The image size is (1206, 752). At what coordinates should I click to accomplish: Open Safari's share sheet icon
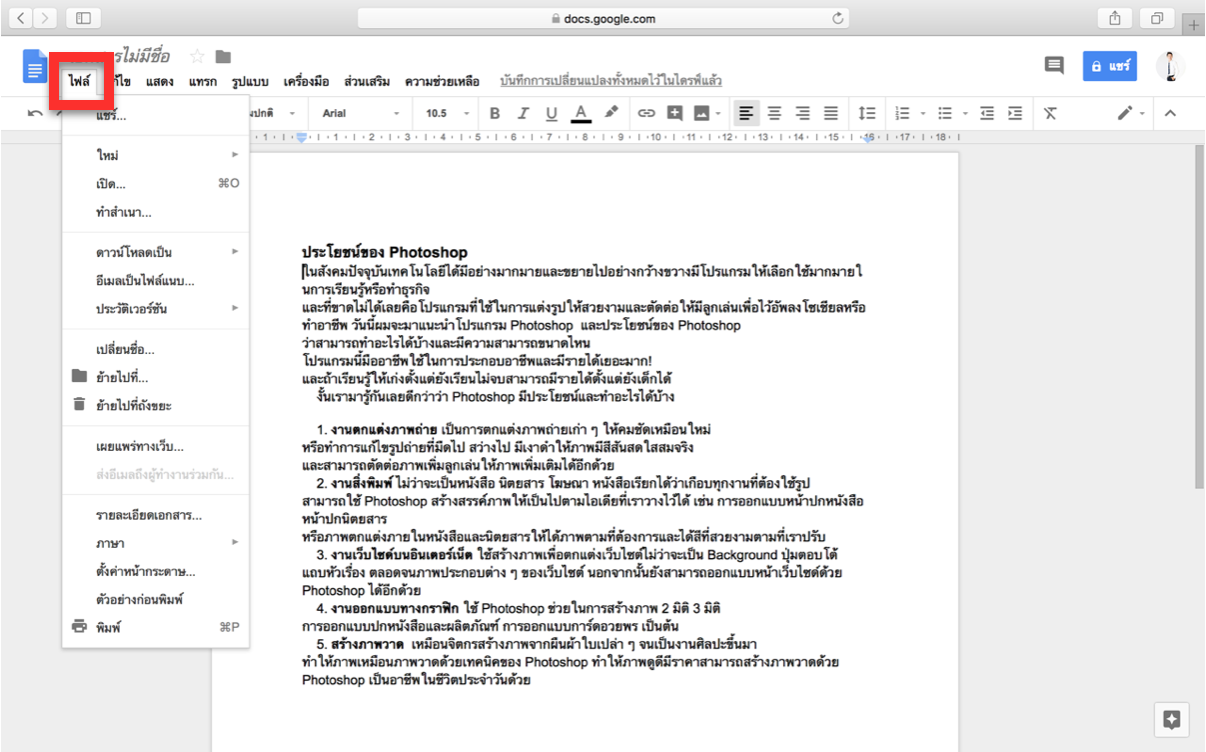point(1114,18)
